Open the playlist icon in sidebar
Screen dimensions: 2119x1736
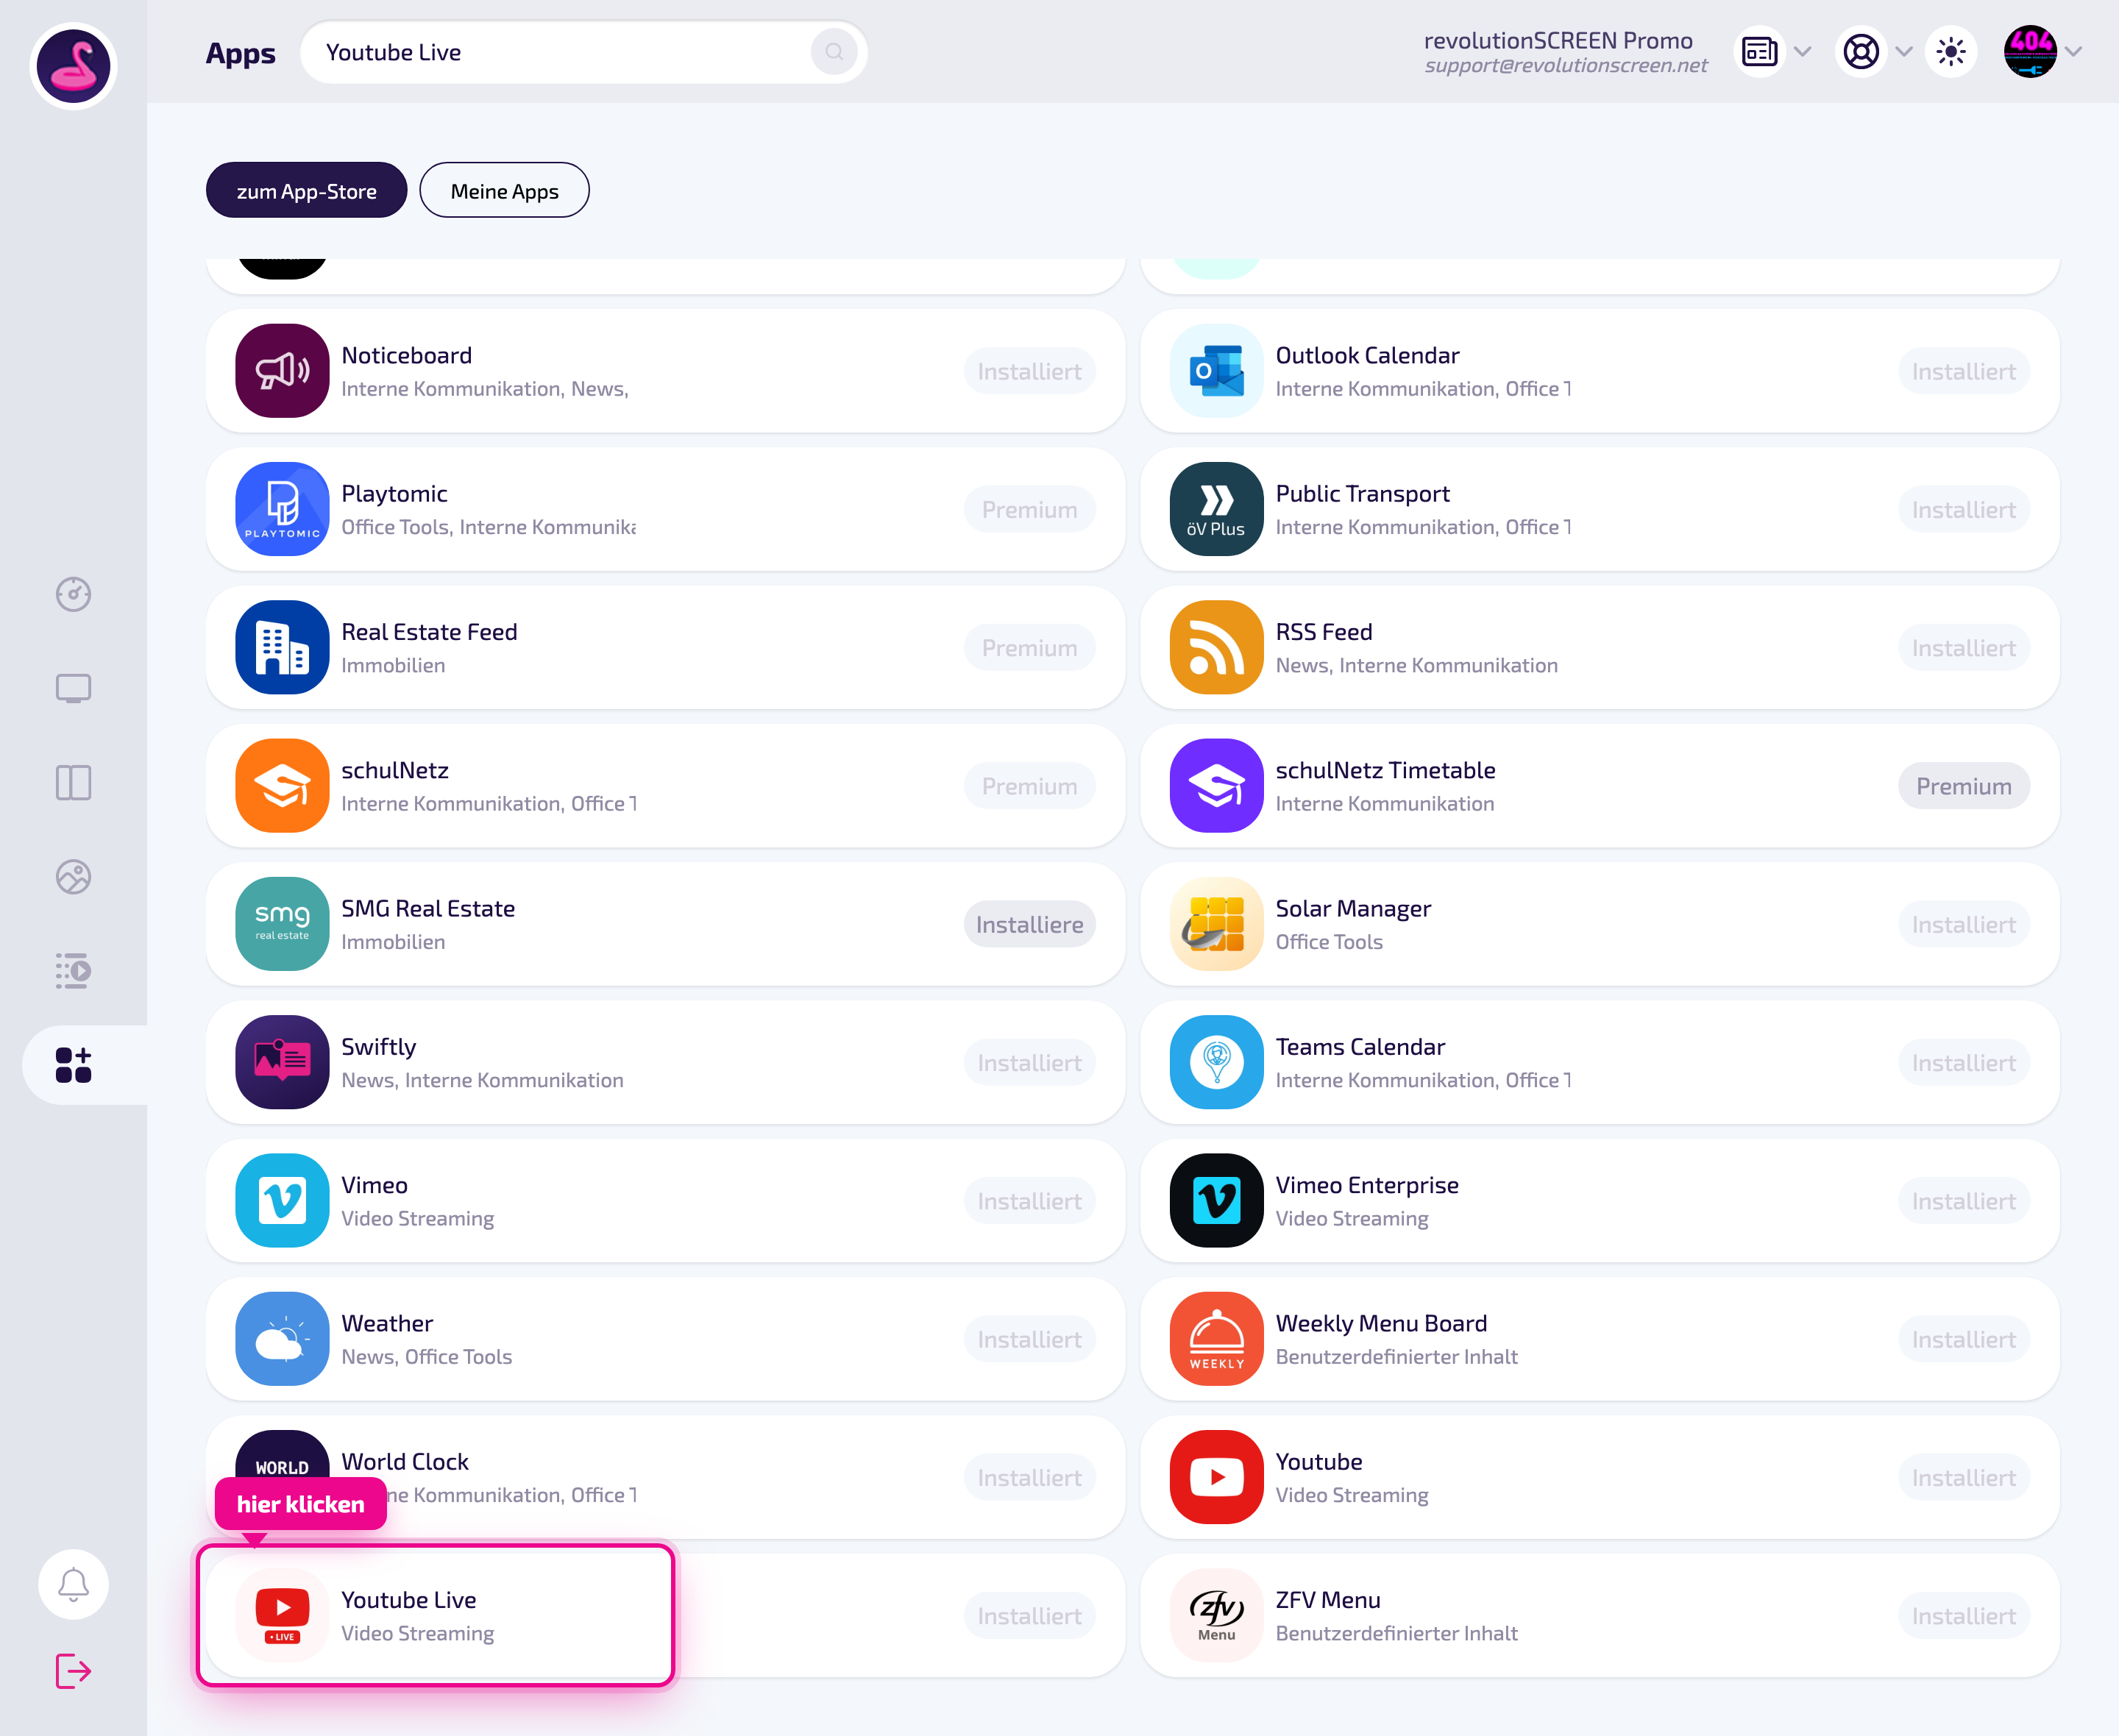73,971
